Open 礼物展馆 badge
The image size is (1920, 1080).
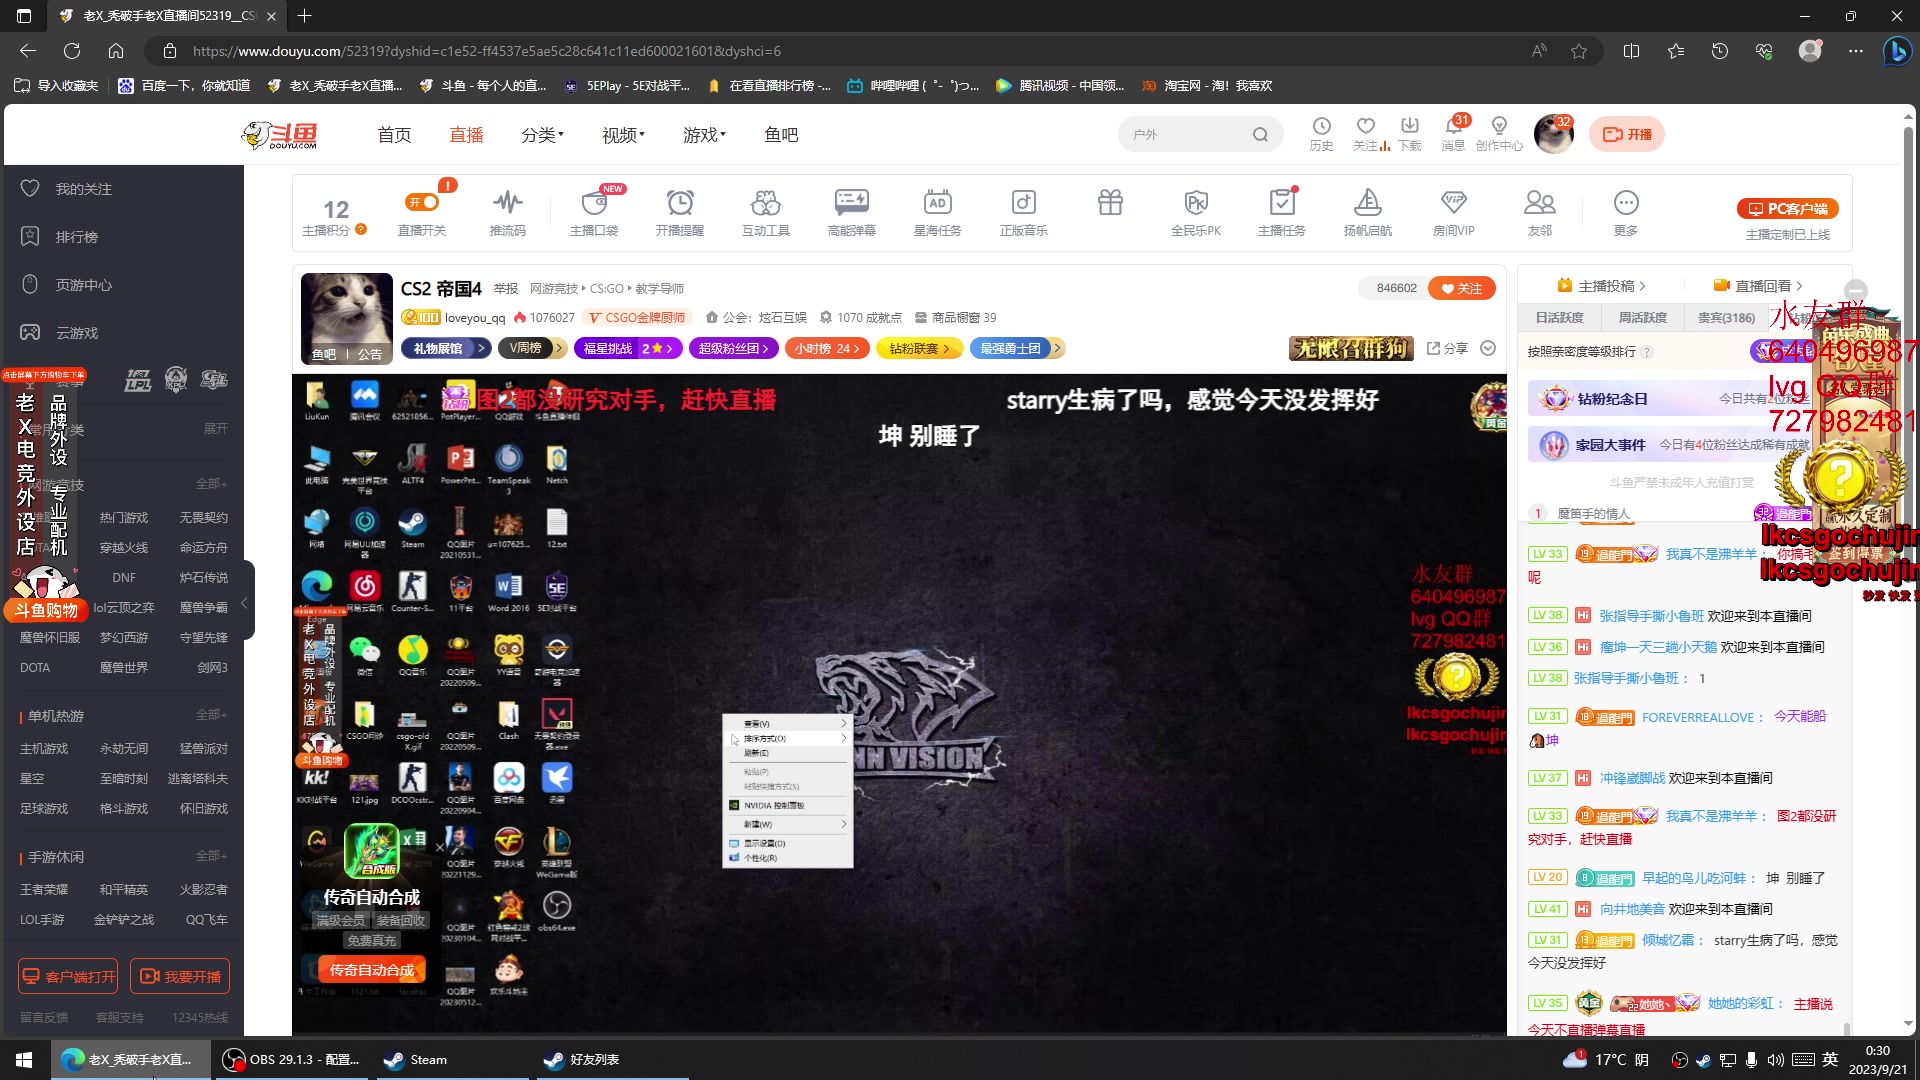tap(446, 348)
